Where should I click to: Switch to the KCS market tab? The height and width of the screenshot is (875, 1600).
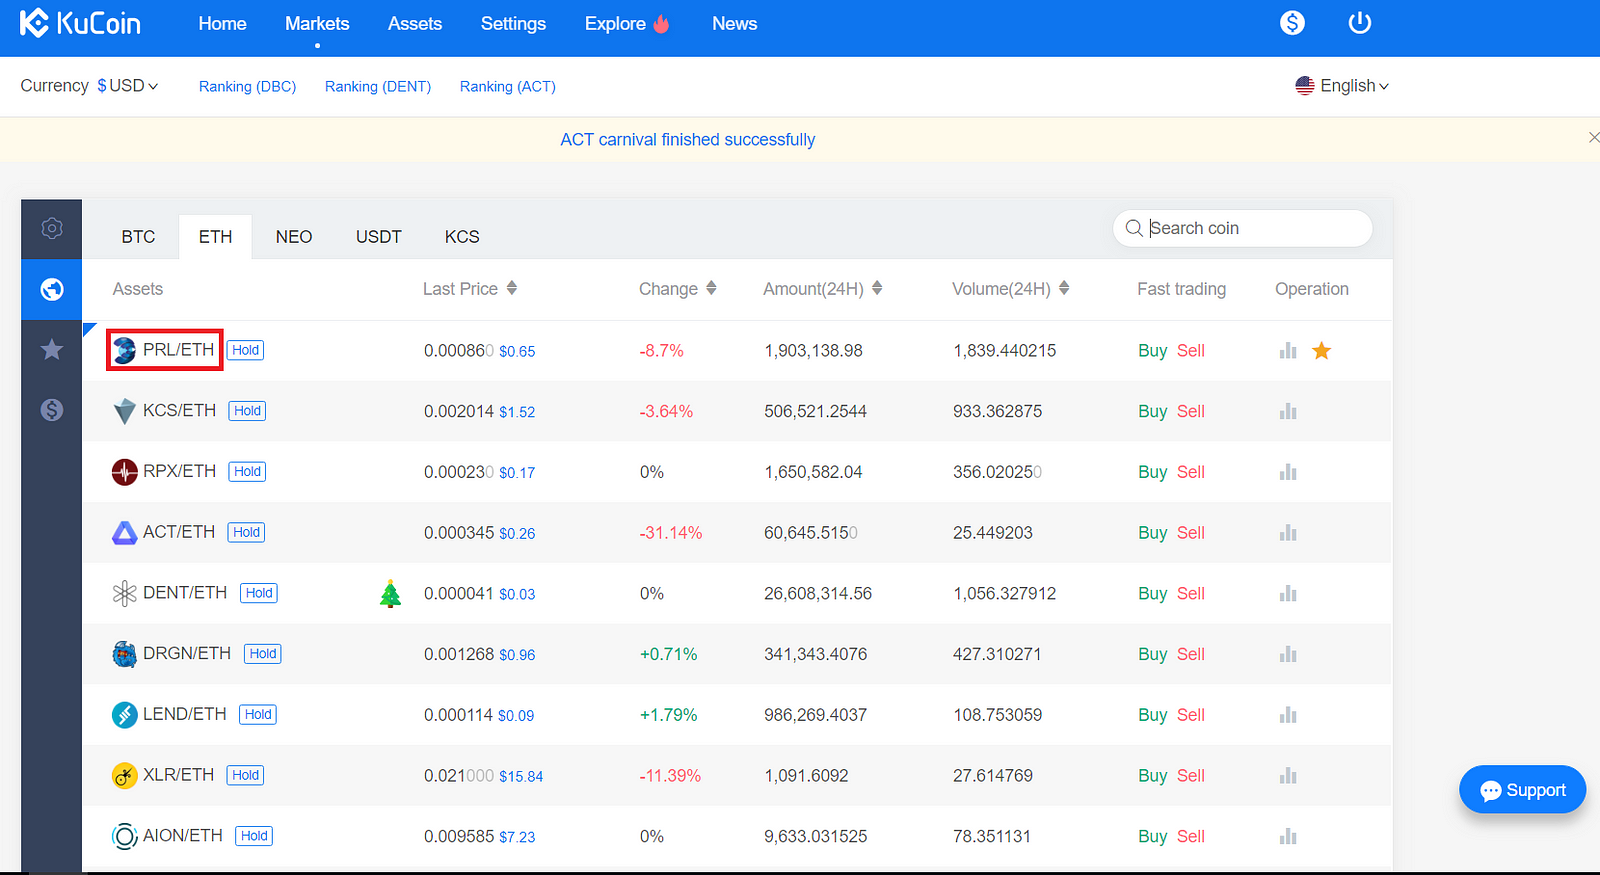pyautogui.click(x=462, y=237)
